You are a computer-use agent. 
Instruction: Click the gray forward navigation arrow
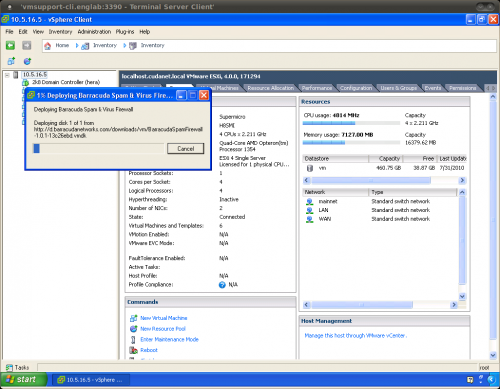coord(27,45)
